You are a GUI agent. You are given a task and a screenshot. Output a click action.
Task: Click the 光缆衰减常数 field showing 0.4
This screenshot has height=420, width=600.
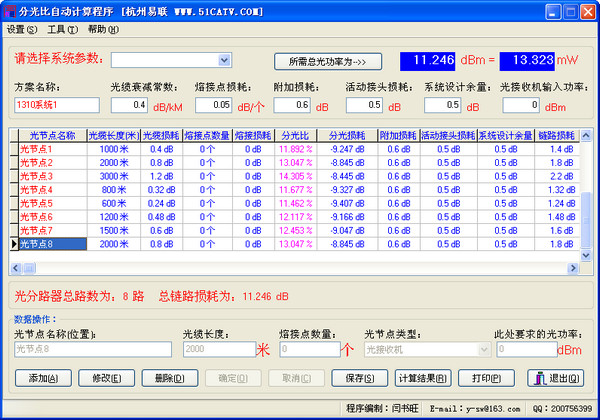(129, 105)
